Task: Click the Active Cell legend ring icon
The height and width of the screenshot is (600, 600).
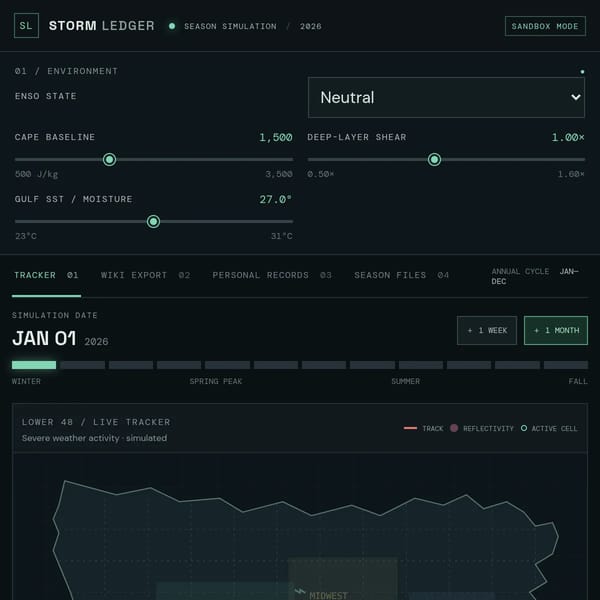Action: [524, 428]
